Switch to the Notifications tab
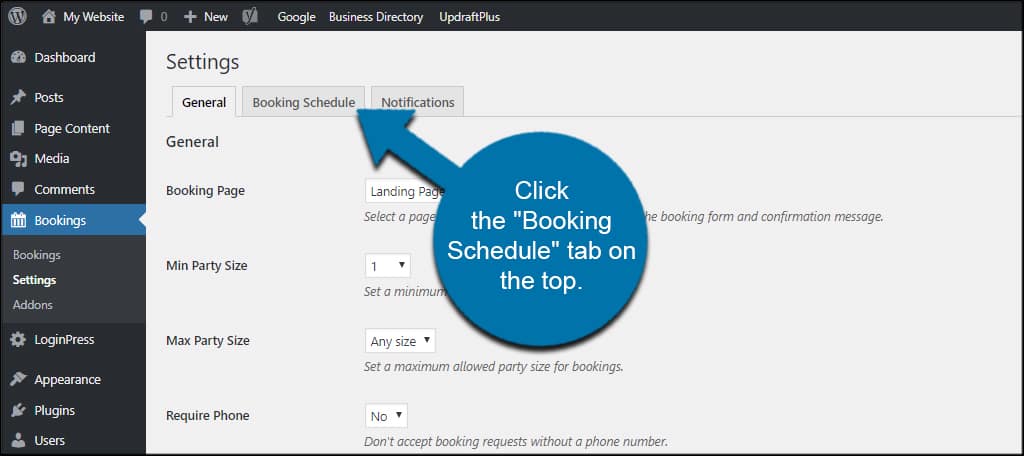This screenshot has height=456, width=1024. pos(417,102)
